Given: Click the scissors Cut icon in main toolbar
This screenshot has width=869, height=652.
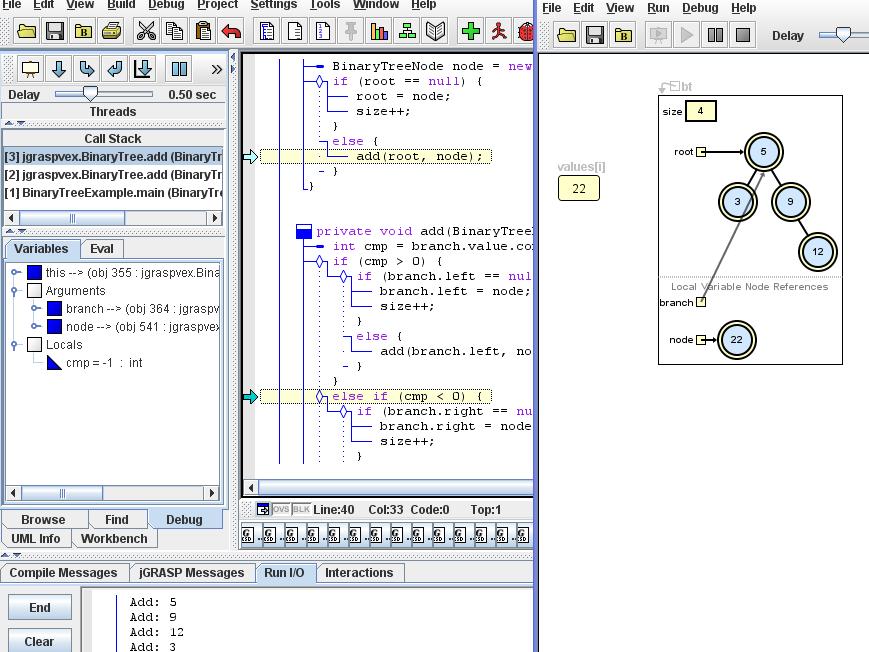Looking at the screenshot, I should pos(146,31).
